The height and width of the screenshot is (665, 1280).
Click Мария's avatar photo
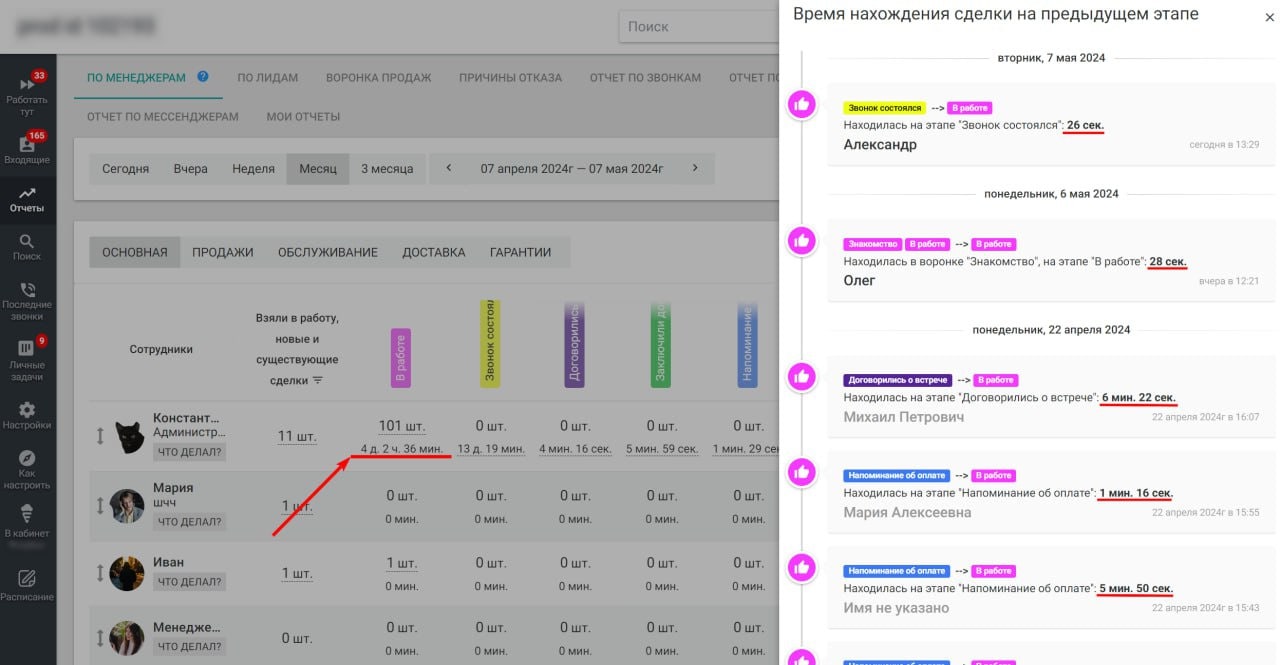click(x=127, y=506)
